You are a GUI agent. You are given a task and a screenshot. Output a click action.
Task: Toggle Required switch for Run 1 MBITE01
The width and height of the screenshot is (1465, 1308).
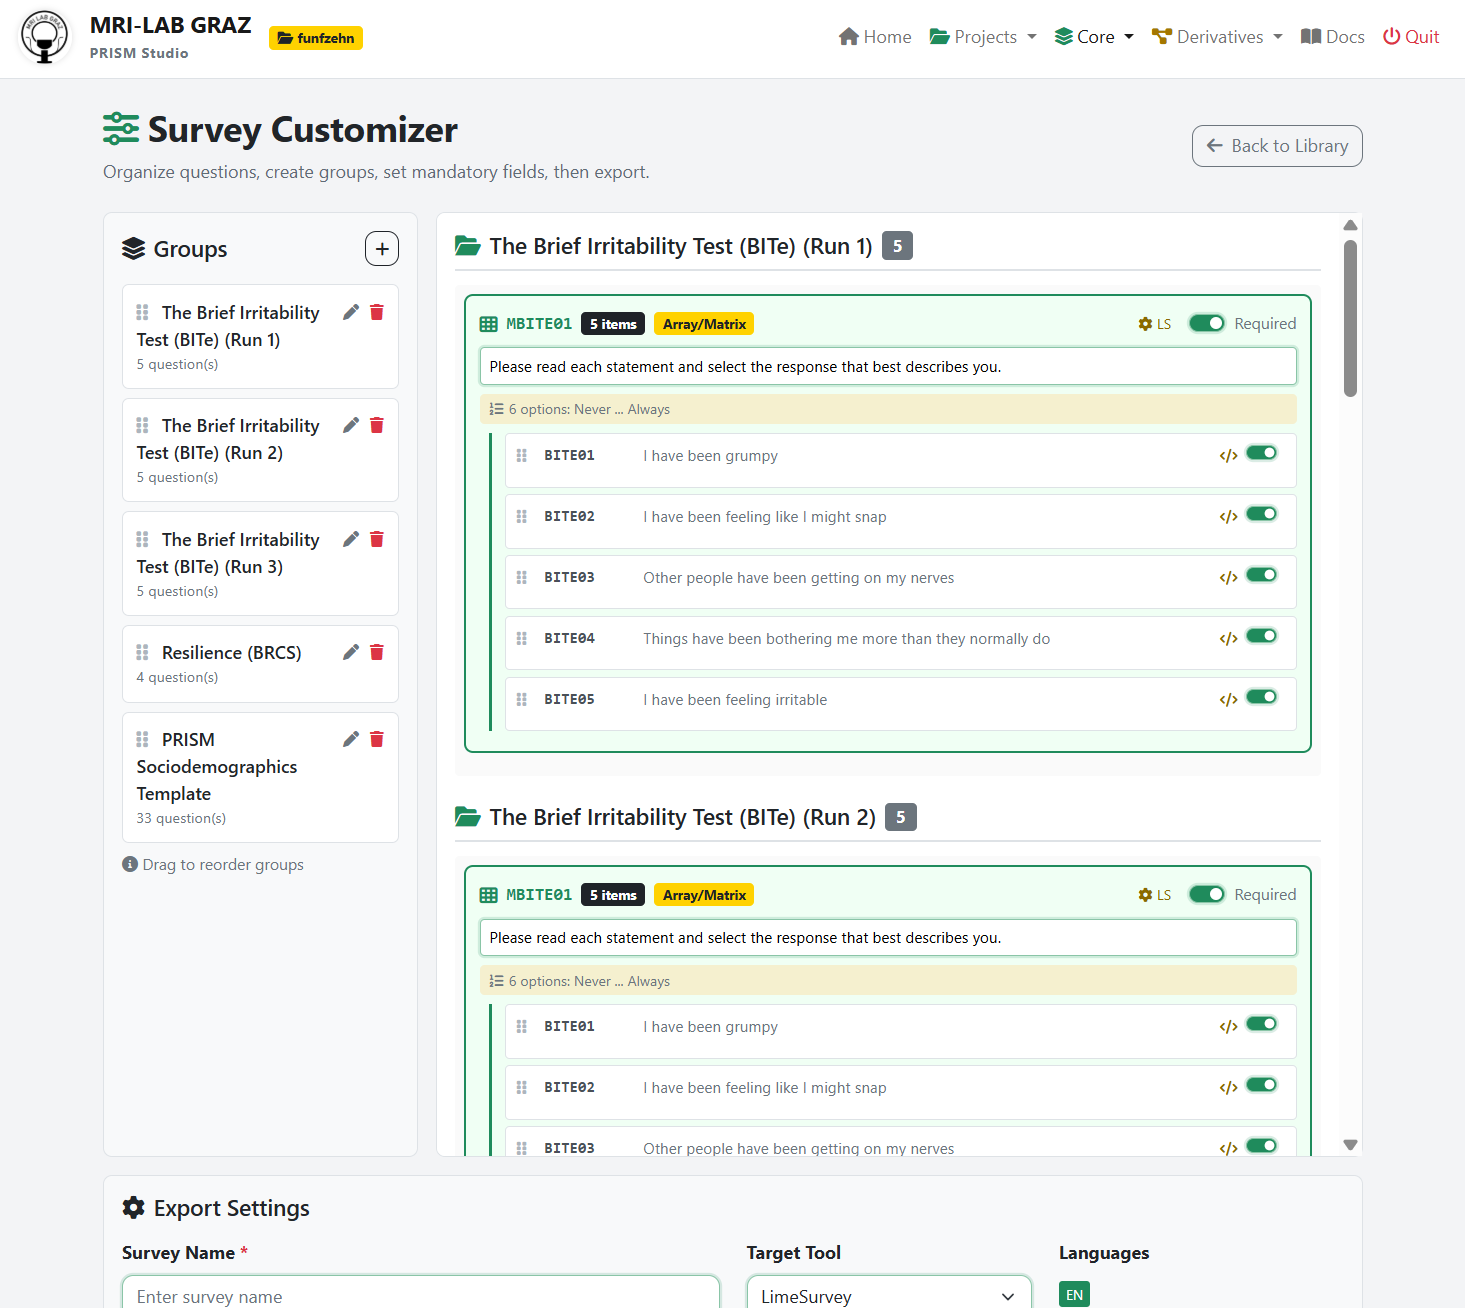point(1207,323)
